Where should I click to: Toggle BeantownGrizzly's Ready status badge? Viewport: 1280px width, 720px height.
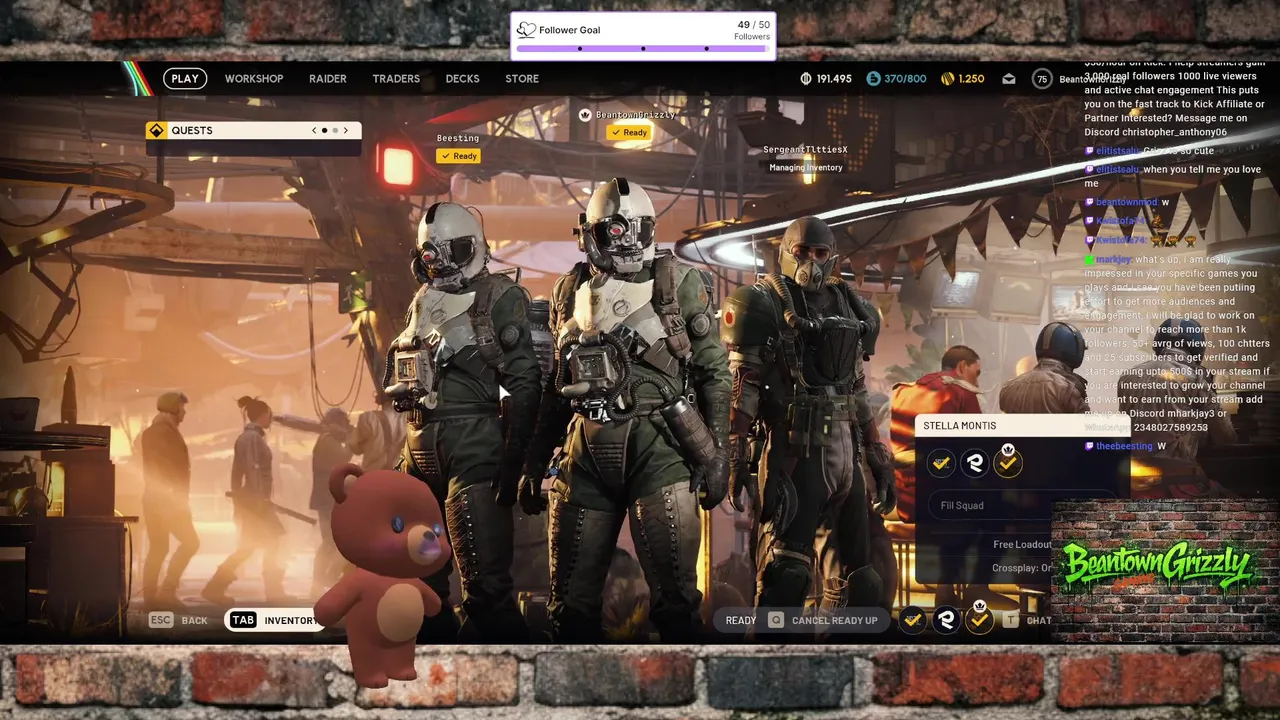click(x=628, y=132)
